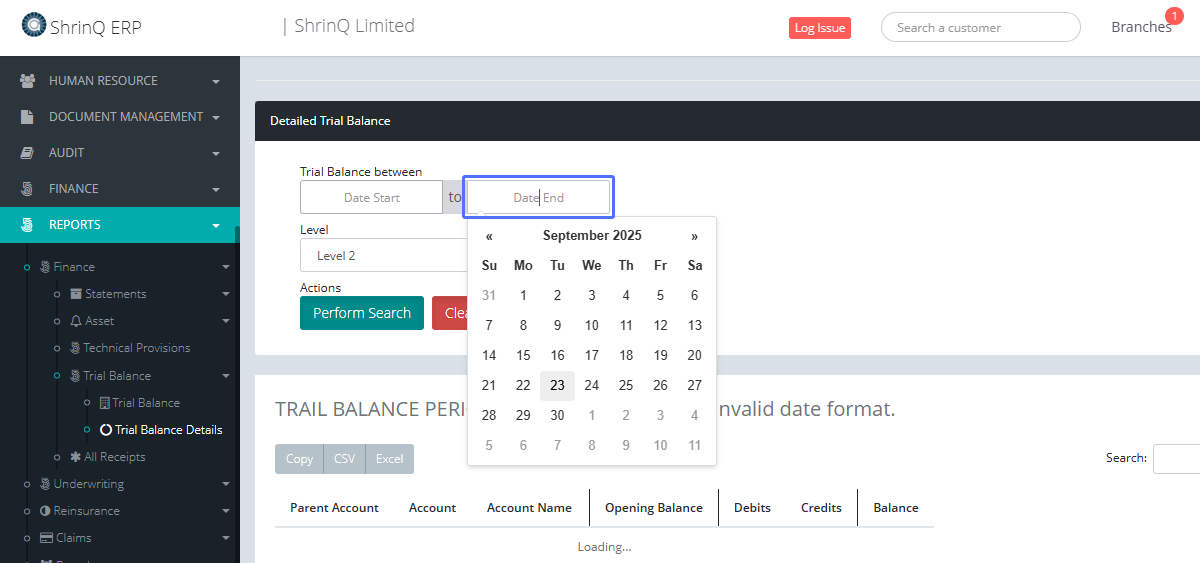Click the Human Resource people icon
The width and height of the screenshot is (1200, 563).
(28, 81)
